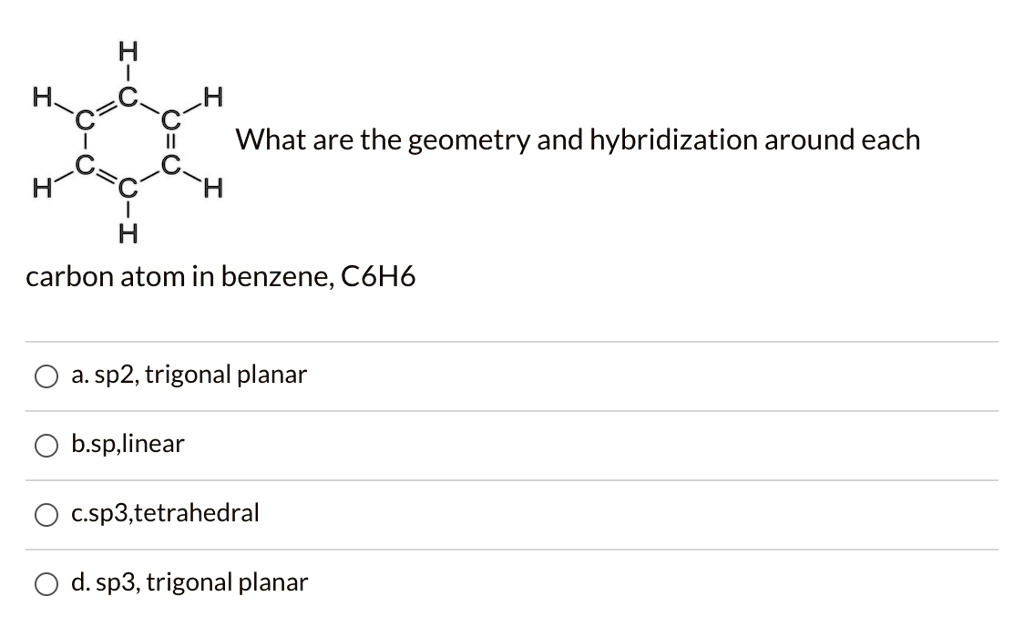Click the 'a. sp2, trigonal planar' answer text
Viewport: 1024px width, 638px height.
pyautogui.click(x=189, y=376)
